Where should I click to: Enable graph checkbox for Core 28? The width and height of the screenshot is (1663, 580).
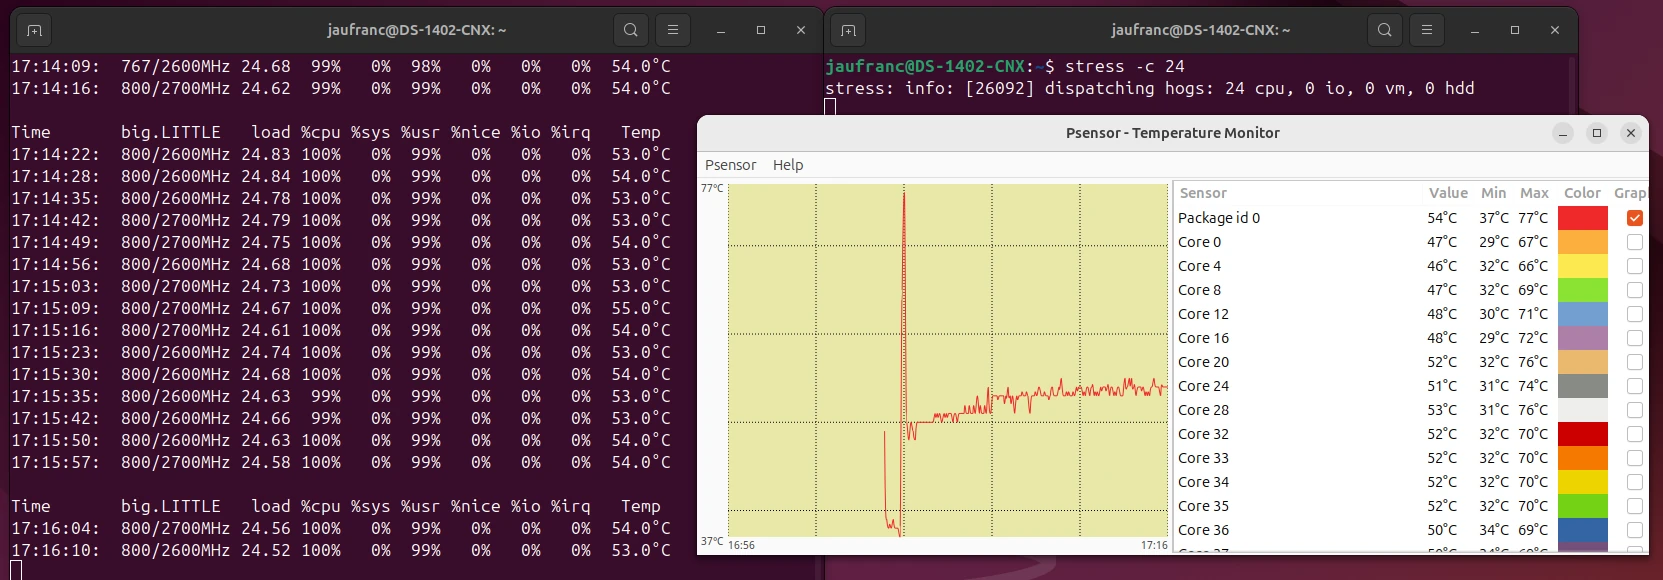click(x=1635, y=410)
